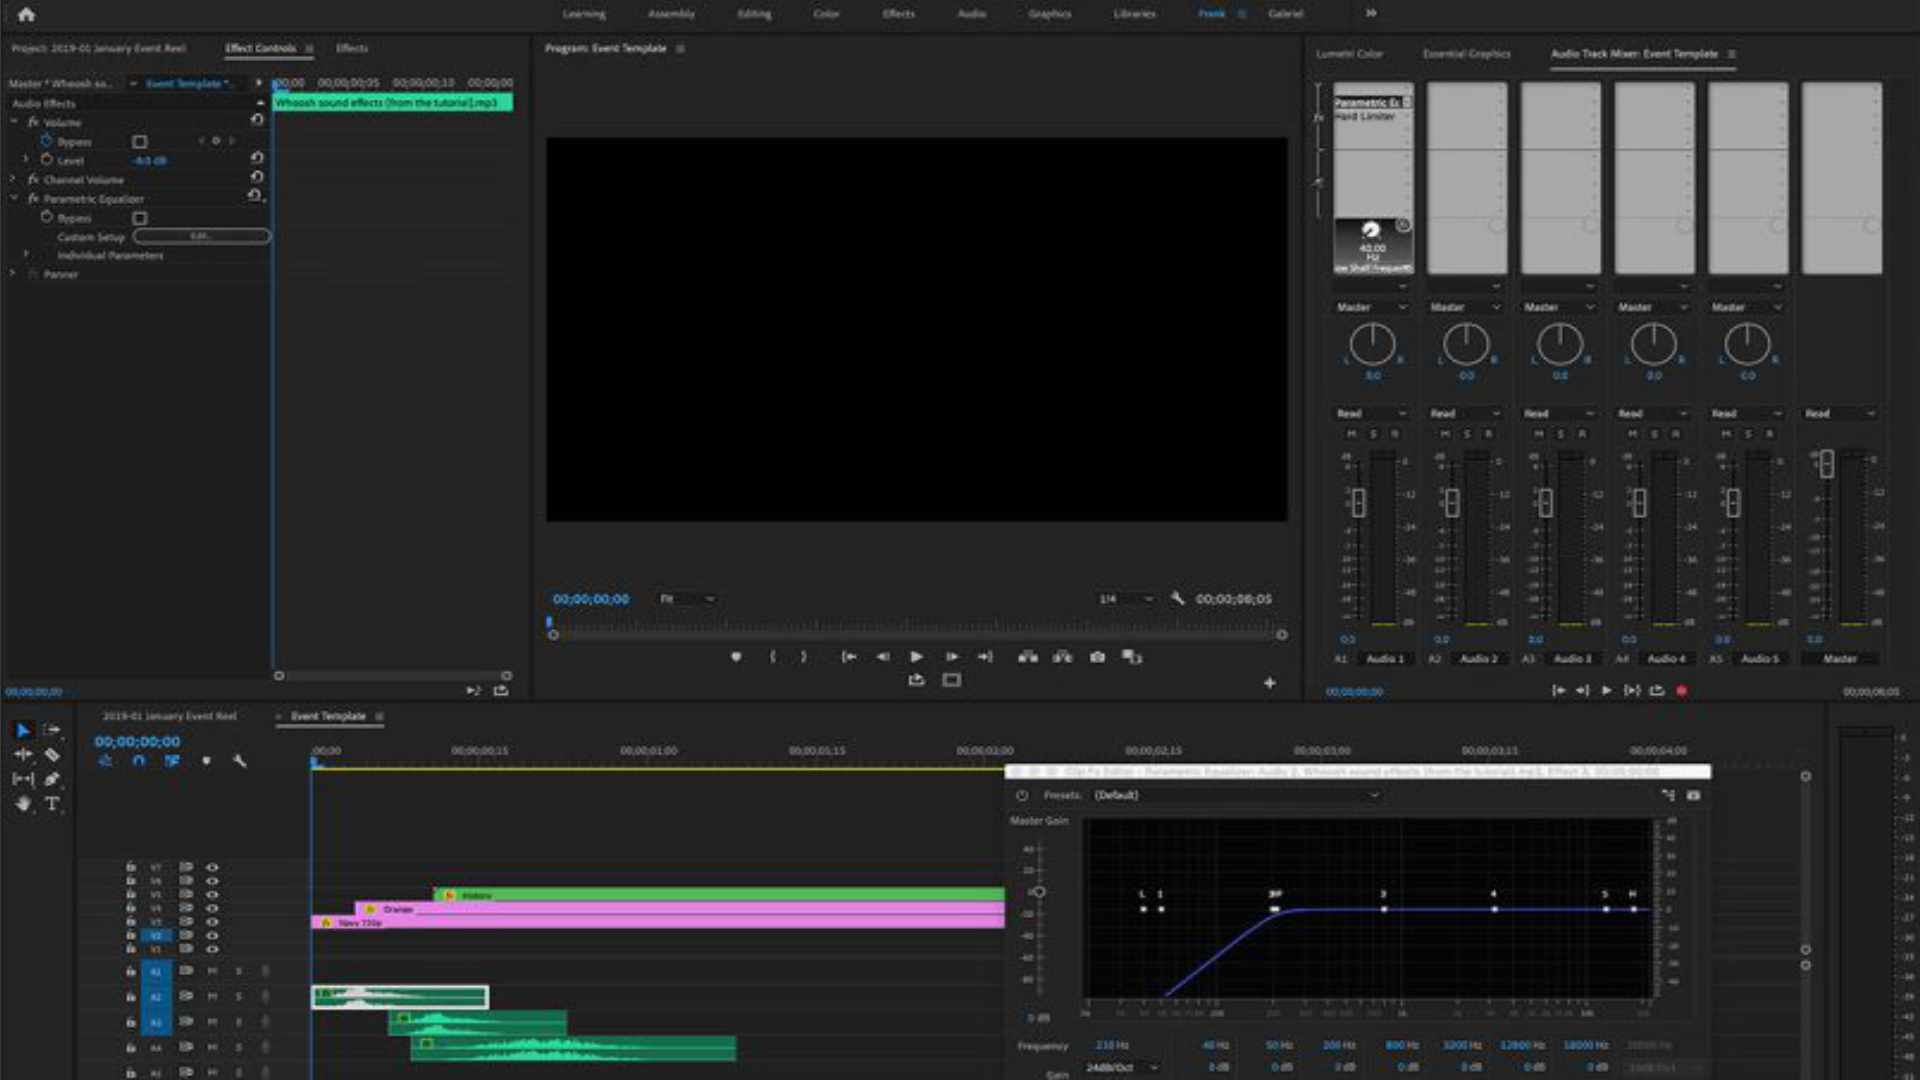Record in the Audio Track Mixer
The image size is (1920, 1080).
[1682, 691]
